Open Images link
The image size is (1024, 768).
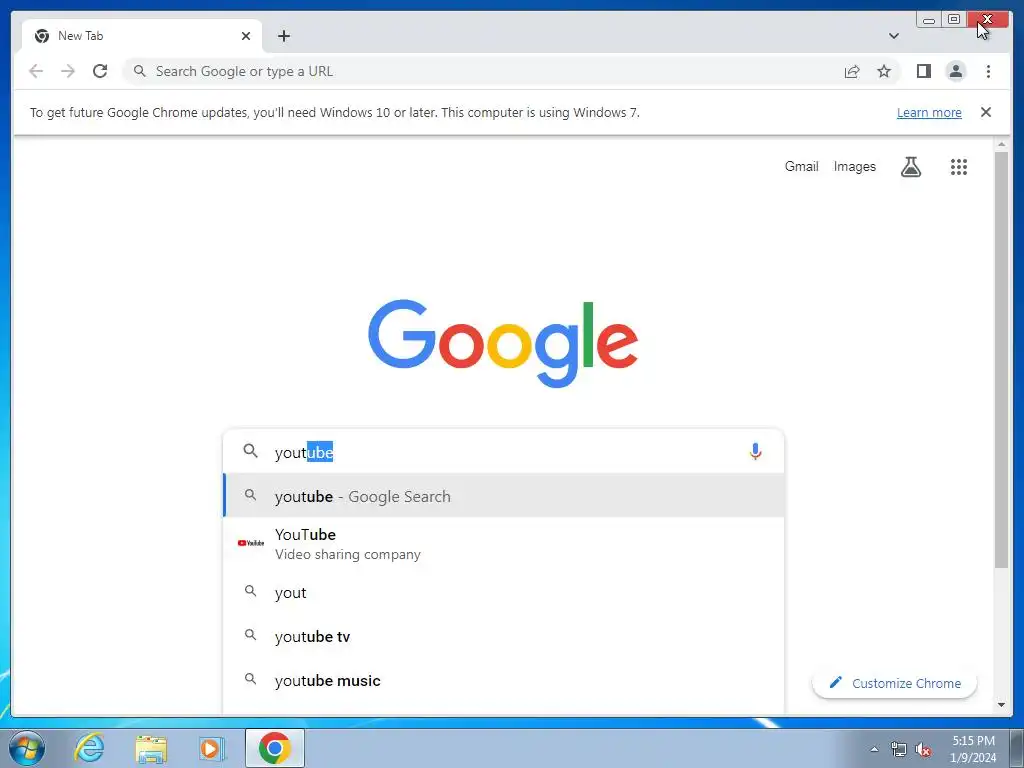coord(854,167)
